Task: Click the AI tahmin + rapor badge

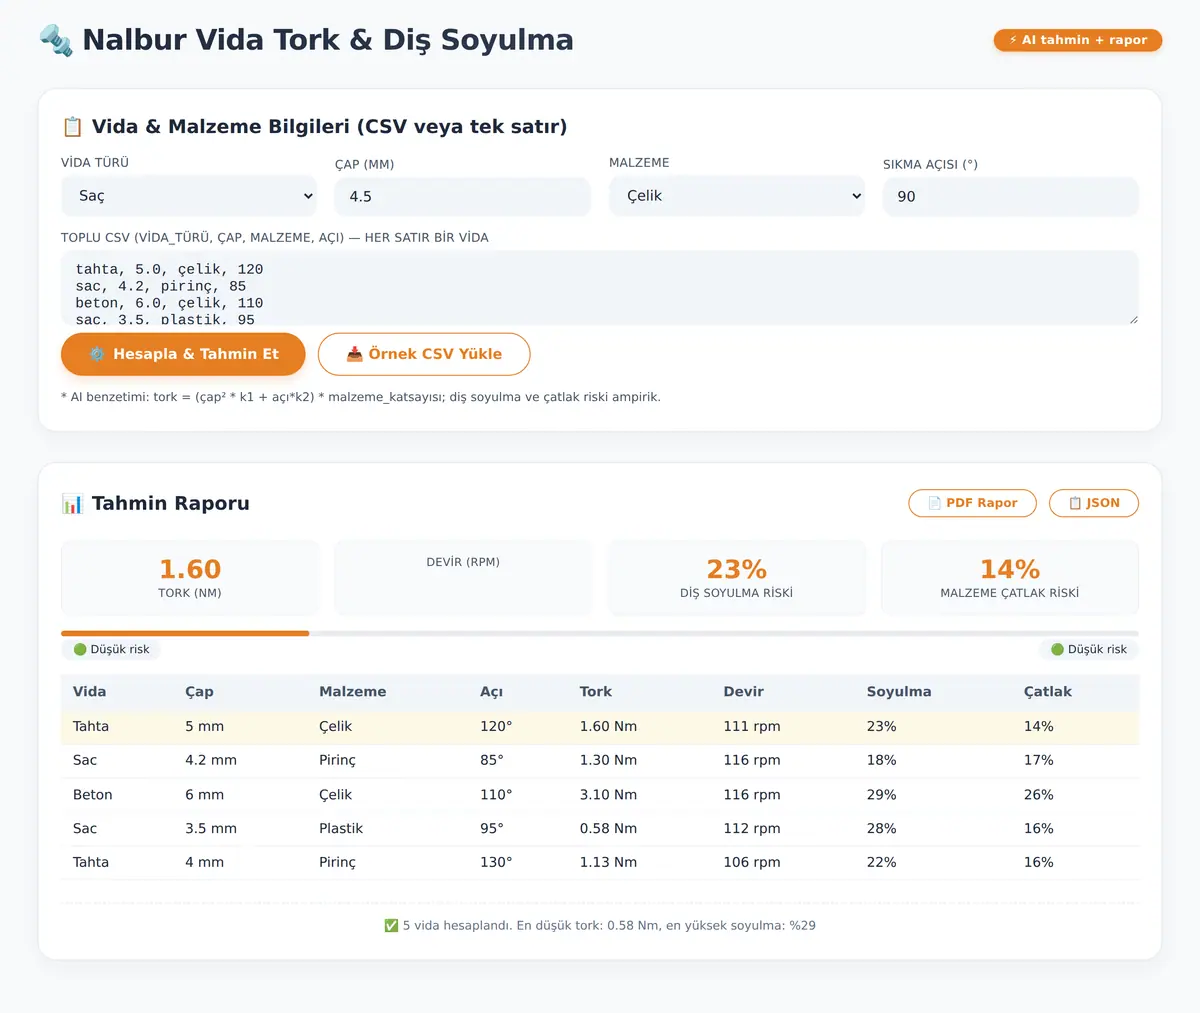Action: pos(1078,40)
